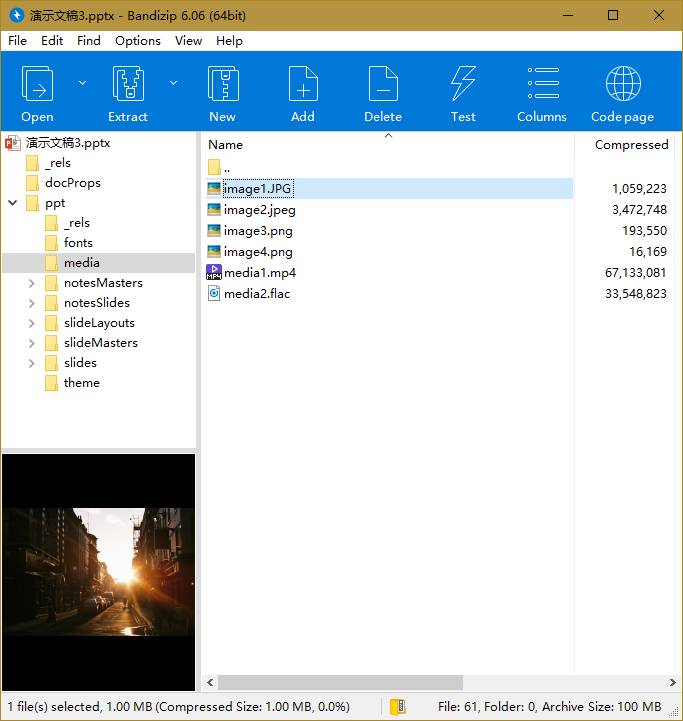Click the horizontal scrollbar in file list
683x721 pixels.
(x=338, y=682)
